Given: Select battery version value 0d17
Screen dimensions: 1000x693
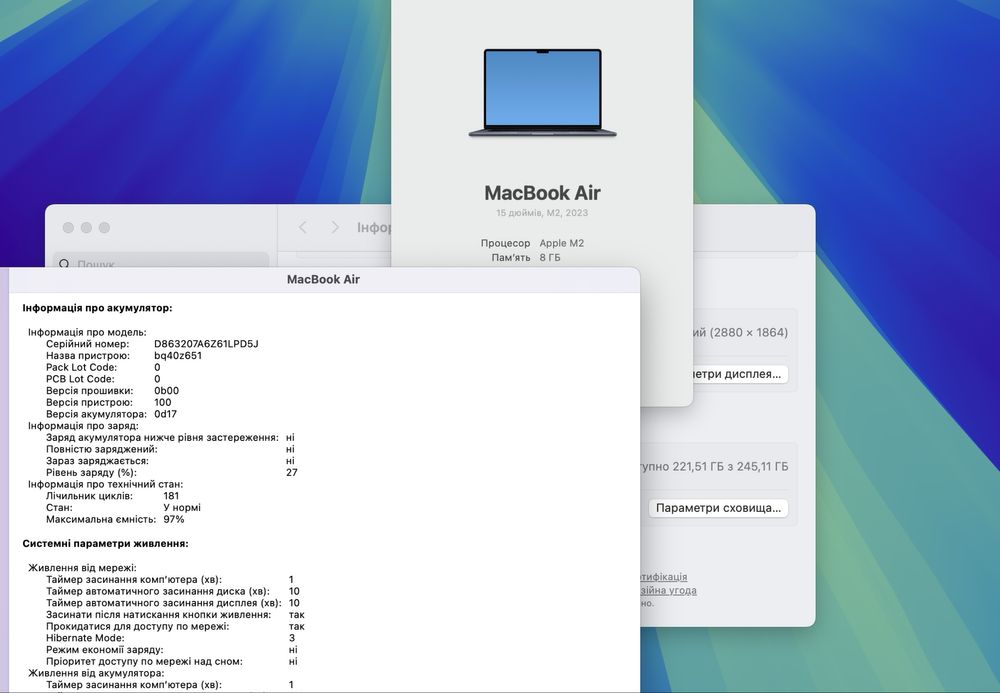Looking at the screenshot, I should coord(165,414).
